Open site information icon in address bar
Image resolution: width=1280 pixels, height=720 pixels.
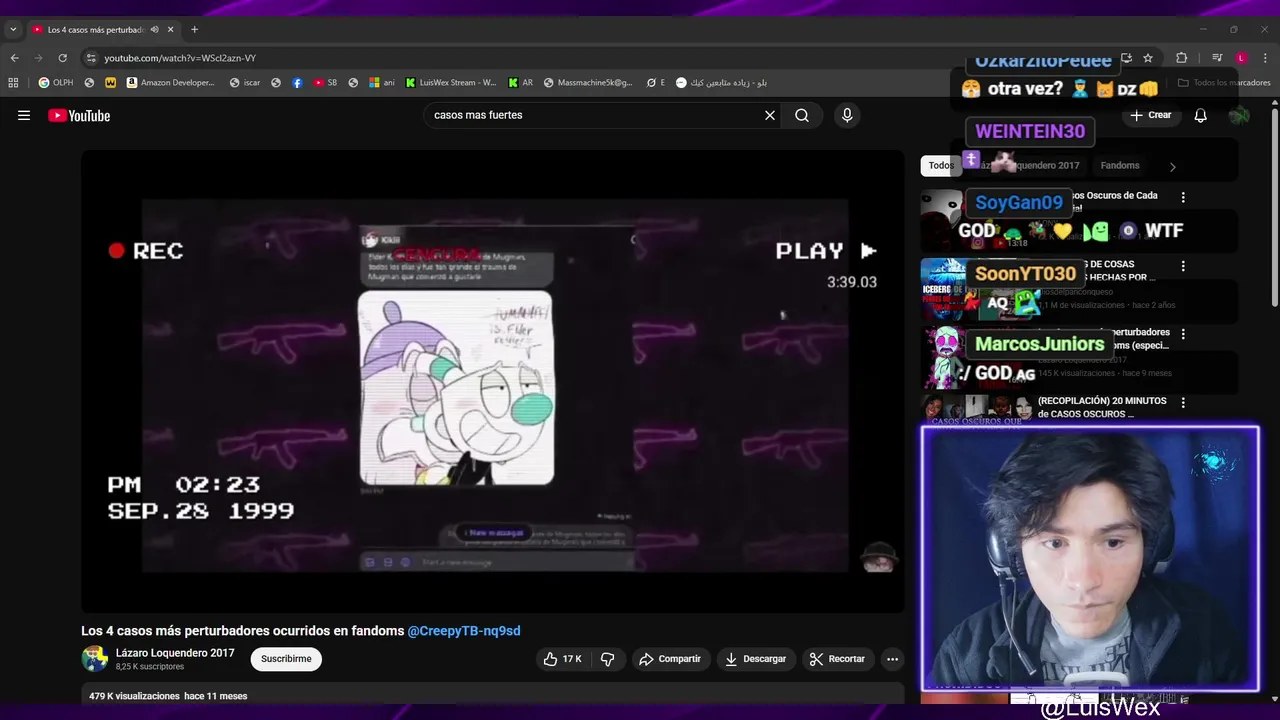[91, 58]
